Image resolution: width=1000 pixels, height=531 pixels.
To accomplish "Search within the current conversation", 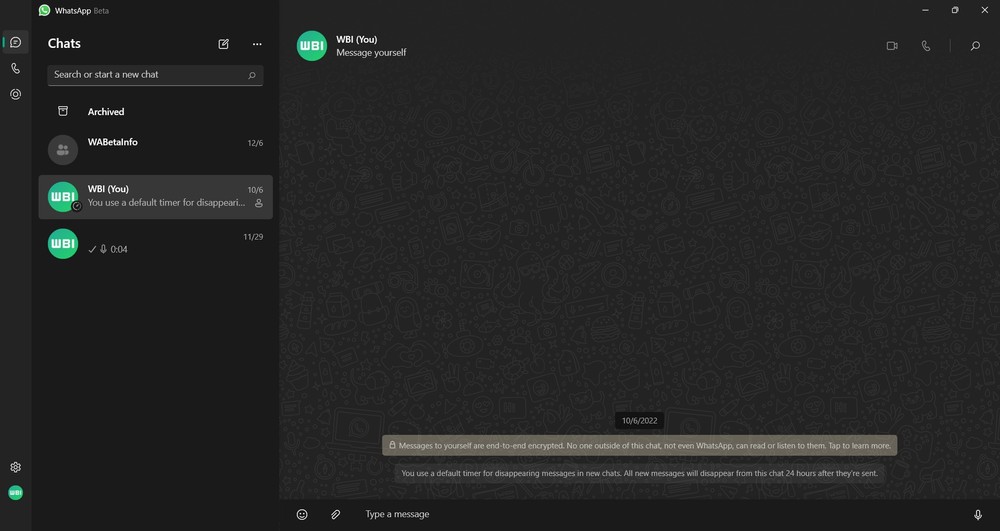I will pyautogui.click(x=975, y=46).
